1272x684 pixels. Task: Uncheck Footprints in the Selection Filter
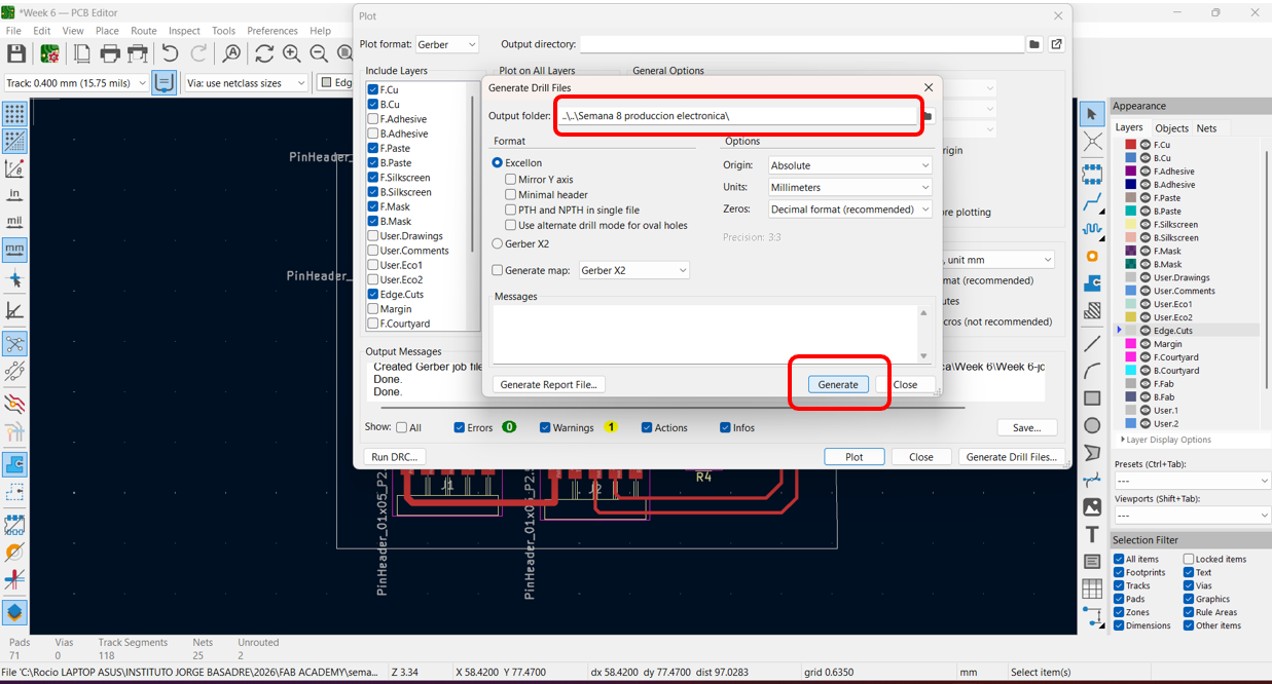[x=1119, y=573]
